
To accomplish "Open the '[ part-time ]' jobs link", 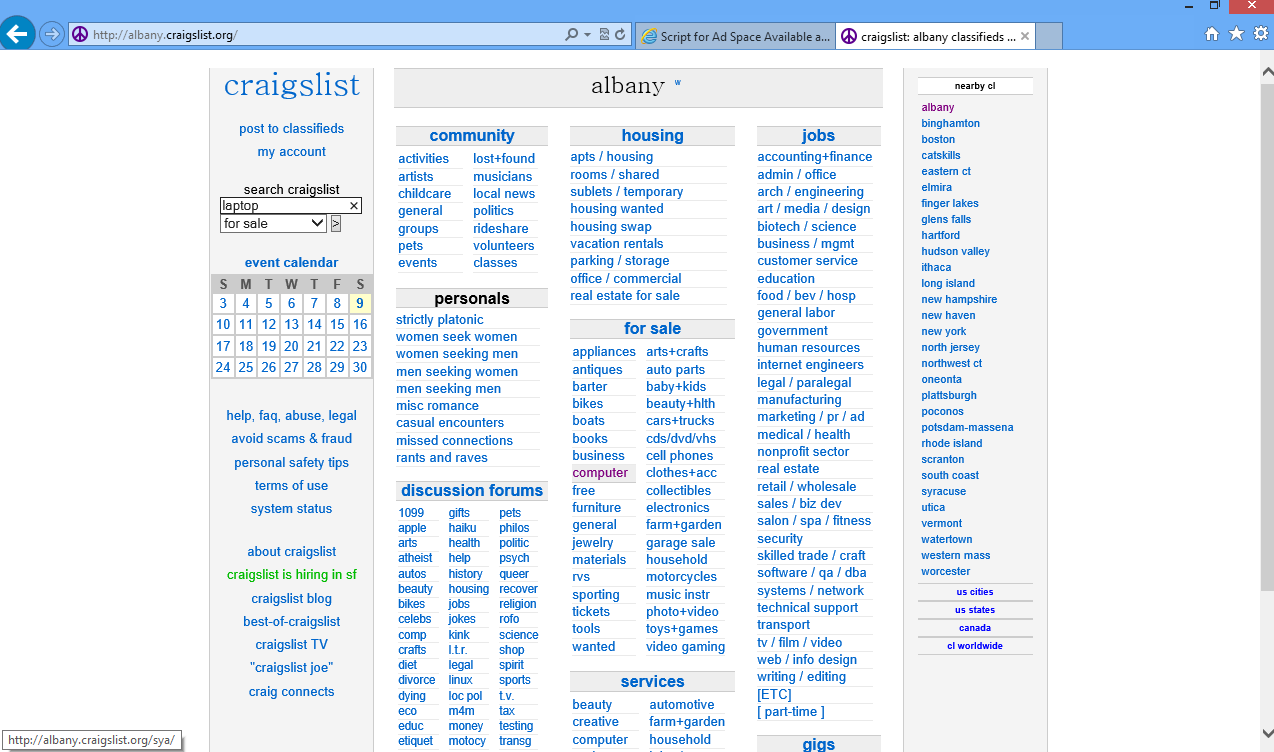I will (x=790, y=712).
